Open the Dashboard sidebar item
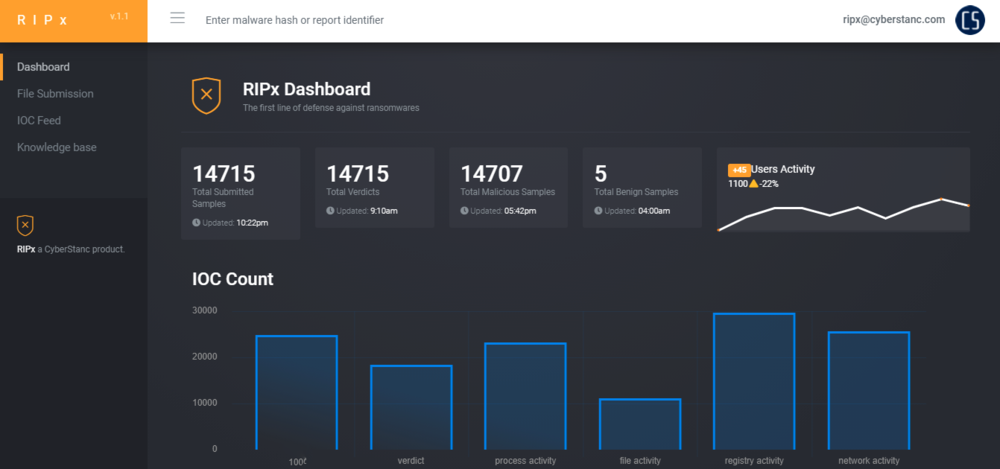The image size is (1000, 469). 43,67
